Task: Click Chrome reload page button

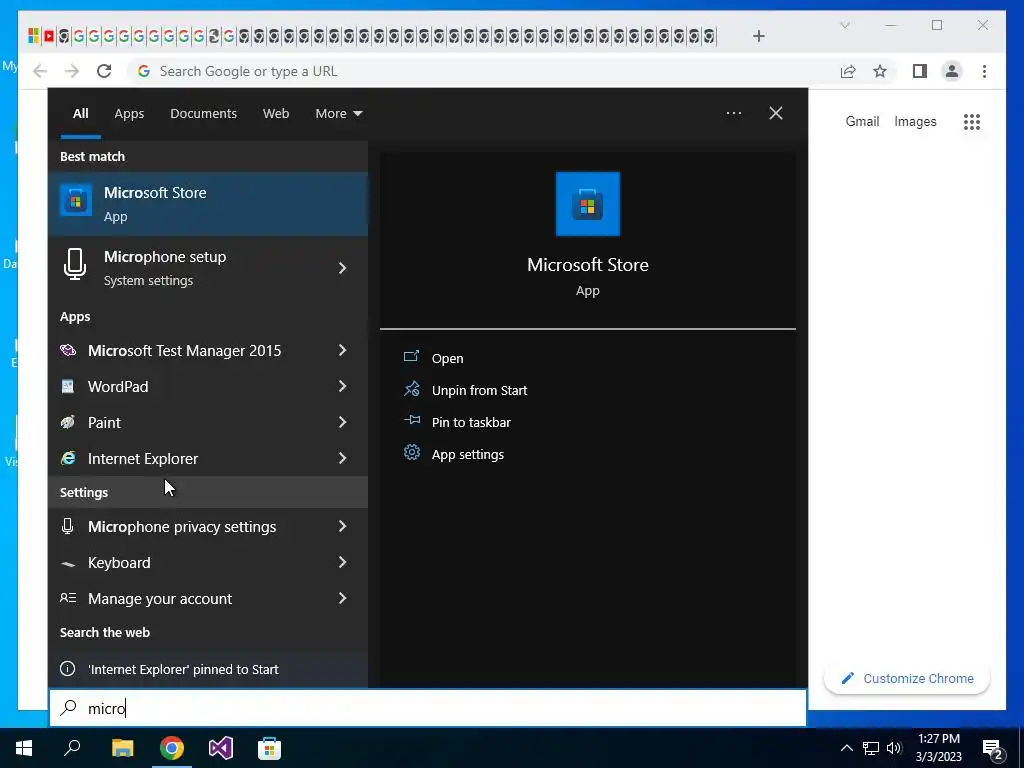Action: pyautogui.click(x=104, y=71)
